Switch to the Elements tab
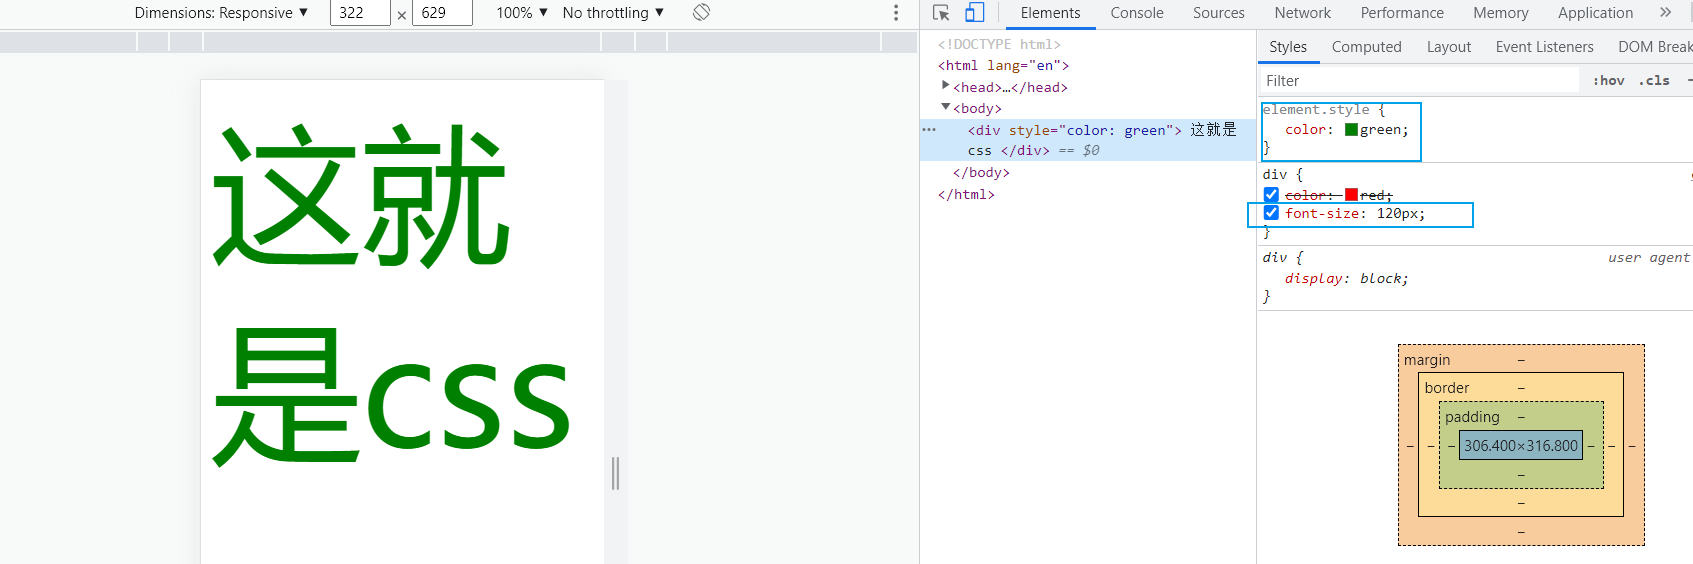The image size is (1693, 564). [x=1050, y=13]
